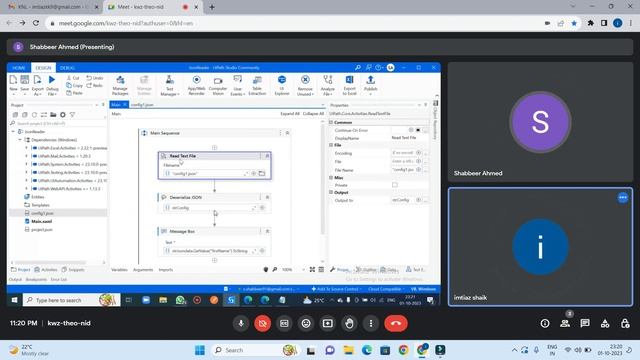Image resolution: width=640 pixels, height=360 pixels.
Task: Launch UI Explorer
Action: click(282, 85)
